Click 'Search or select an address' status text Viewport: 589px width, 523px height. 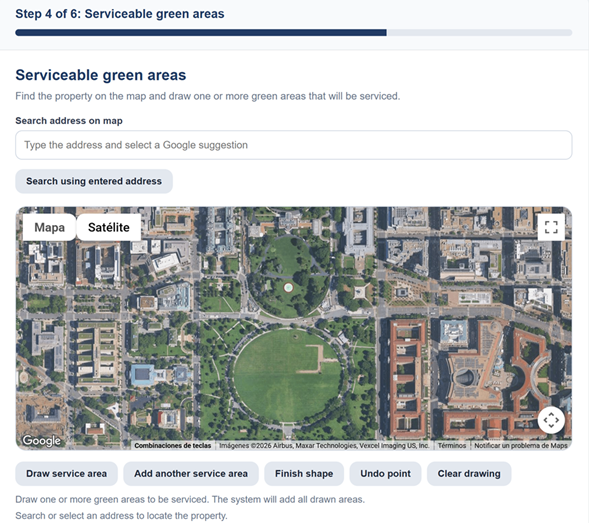(x=121, y=515)
